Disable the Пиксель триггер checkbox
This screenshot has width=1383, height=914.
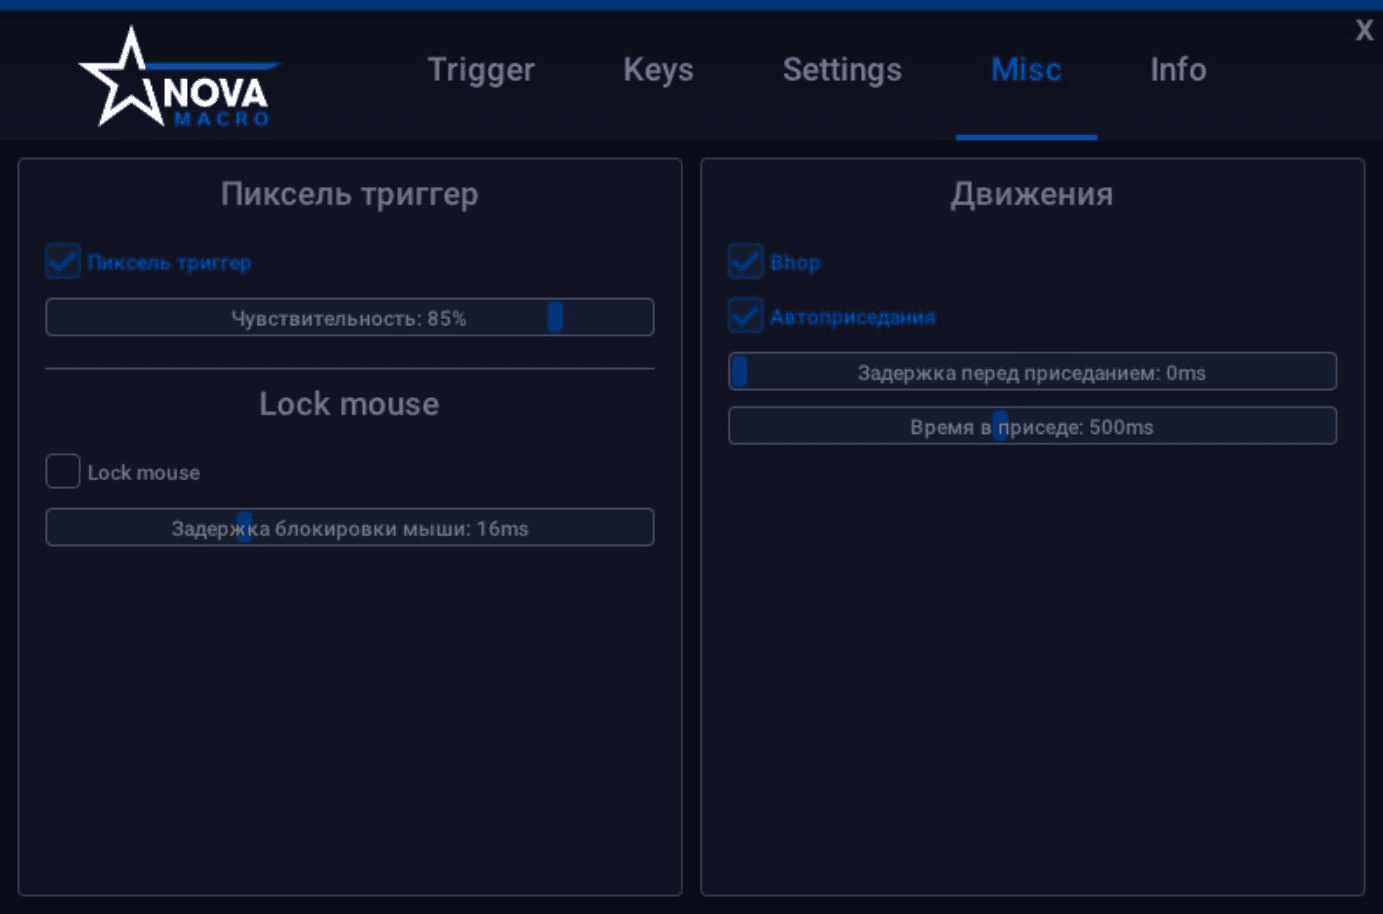(x=63, y=262)
